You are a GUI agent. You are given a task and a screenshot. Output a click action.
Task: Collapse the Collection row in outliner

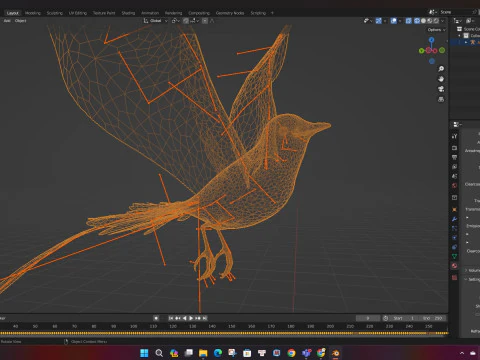click(459, 36)
